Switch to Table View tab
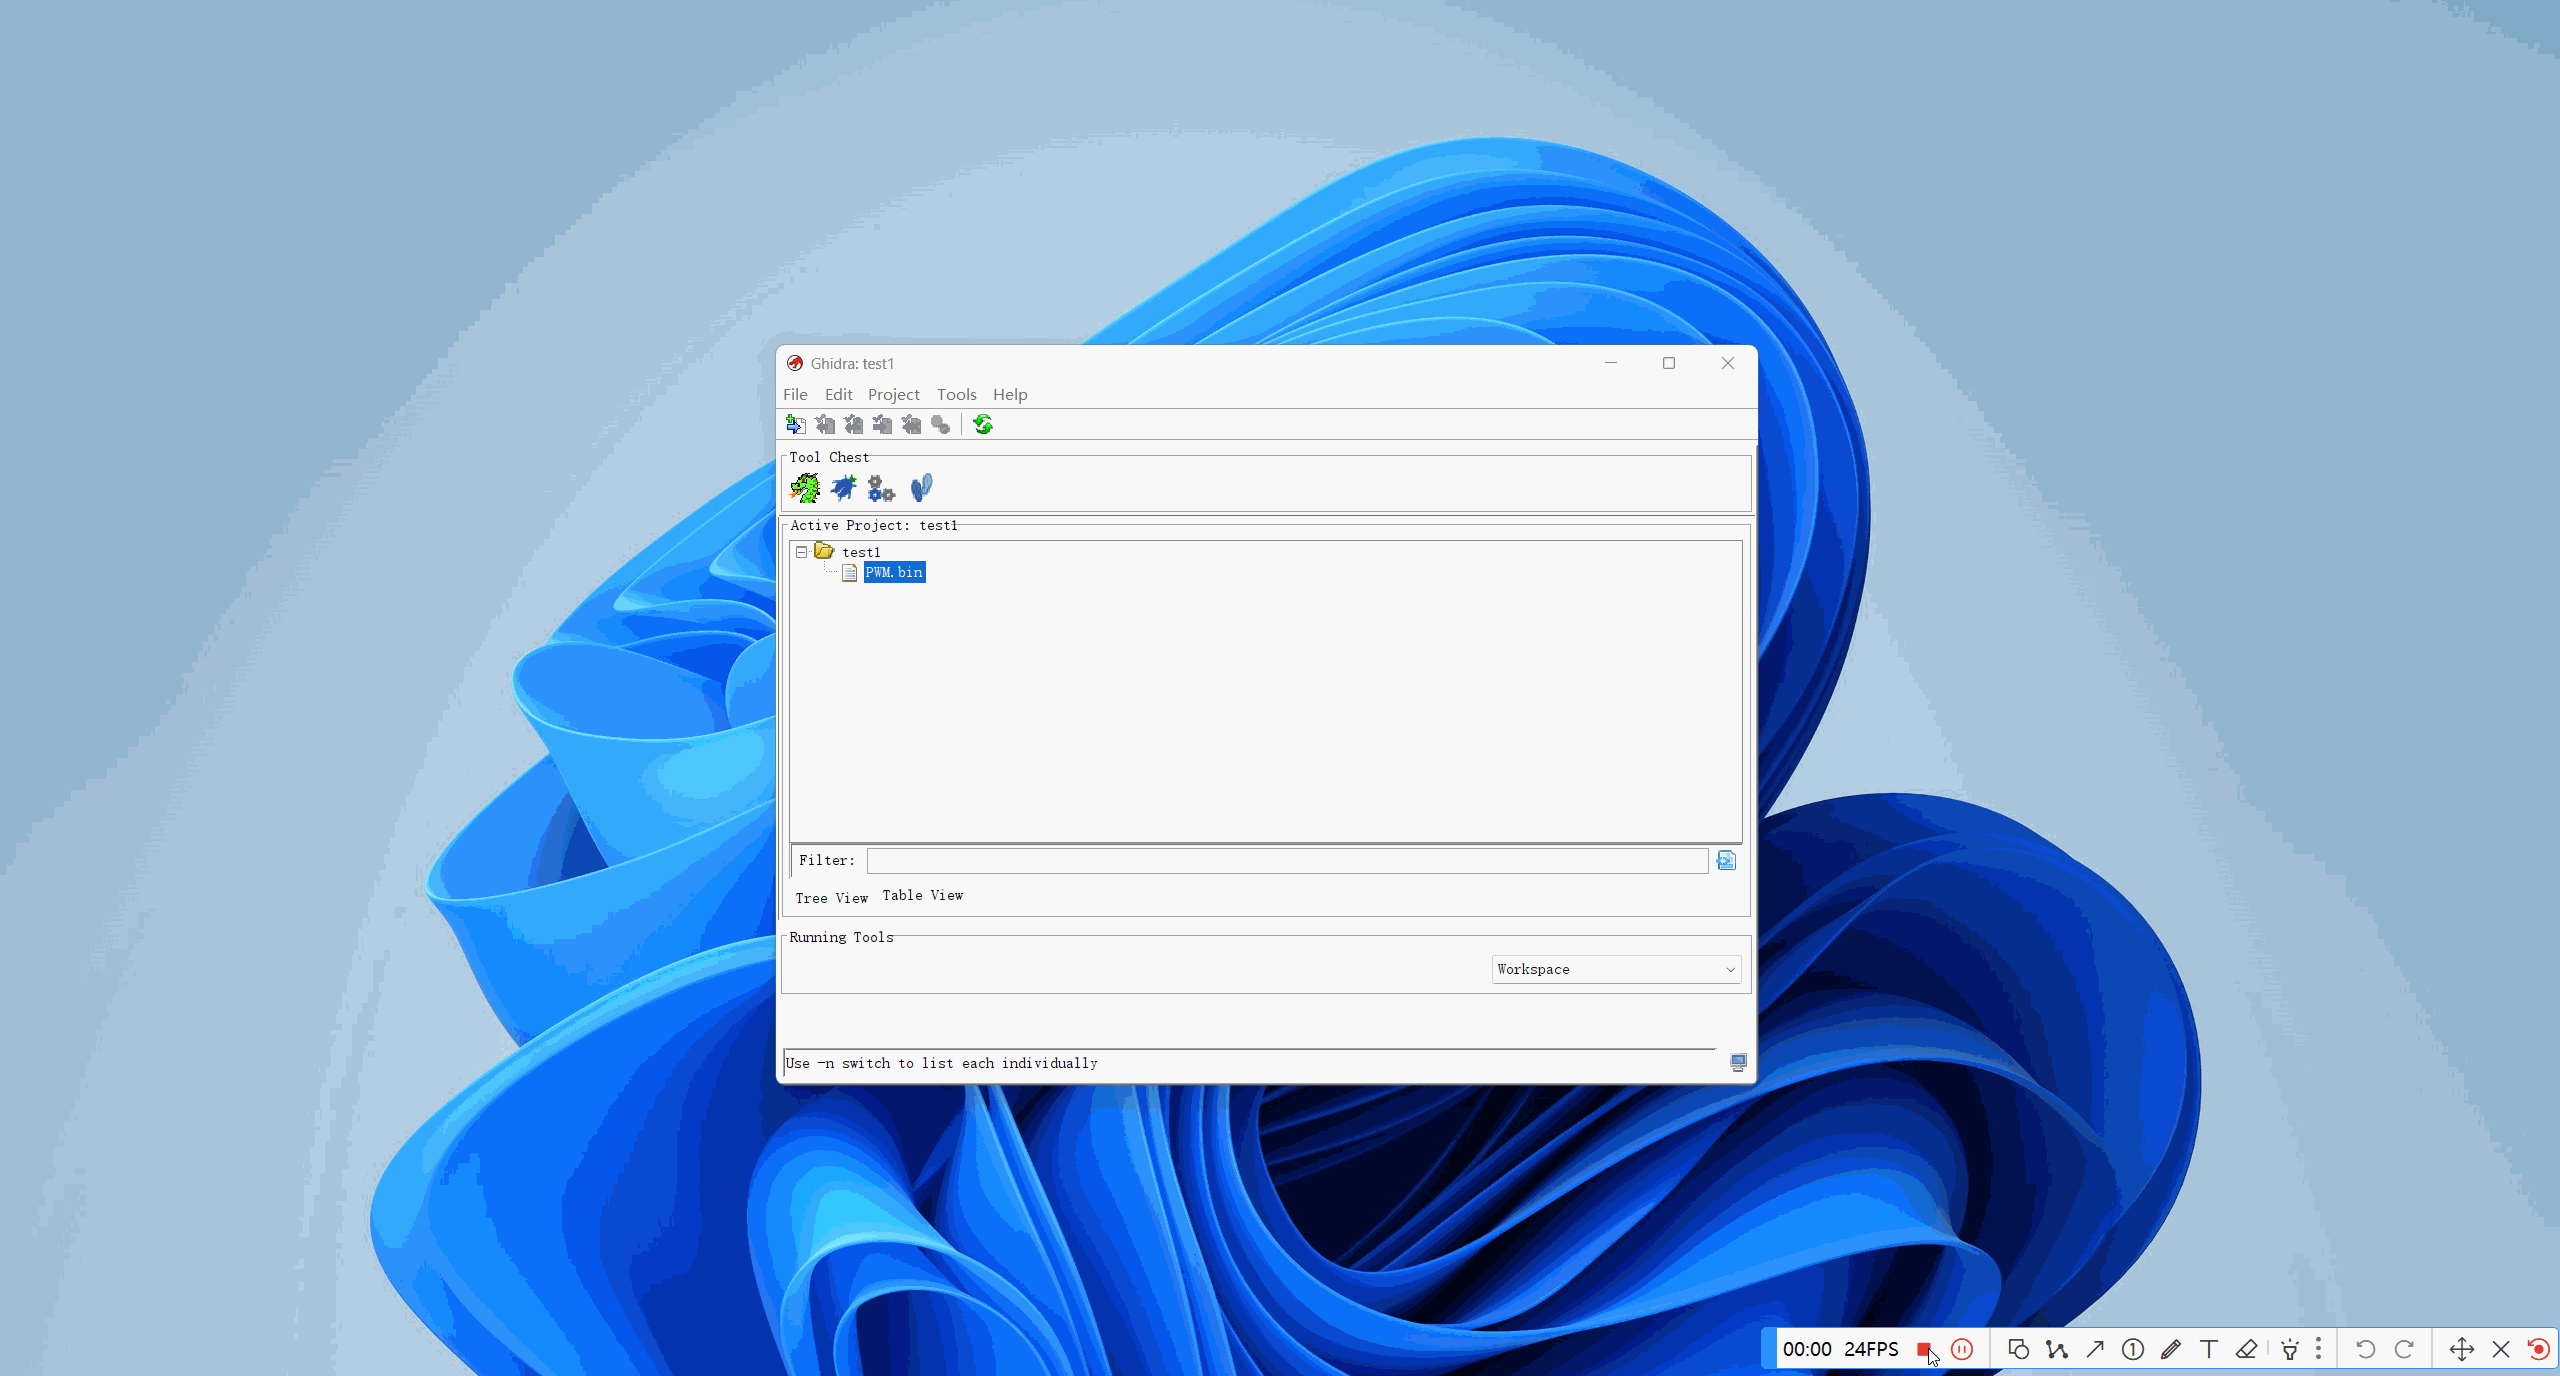Viewport: 2560px width, 1376px height. pyautogui.click(x=922, y=896)
